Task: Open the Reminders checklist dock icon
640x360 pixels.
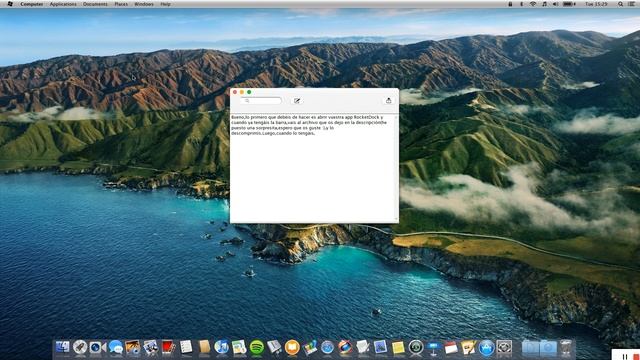Action: pos(186,347)
